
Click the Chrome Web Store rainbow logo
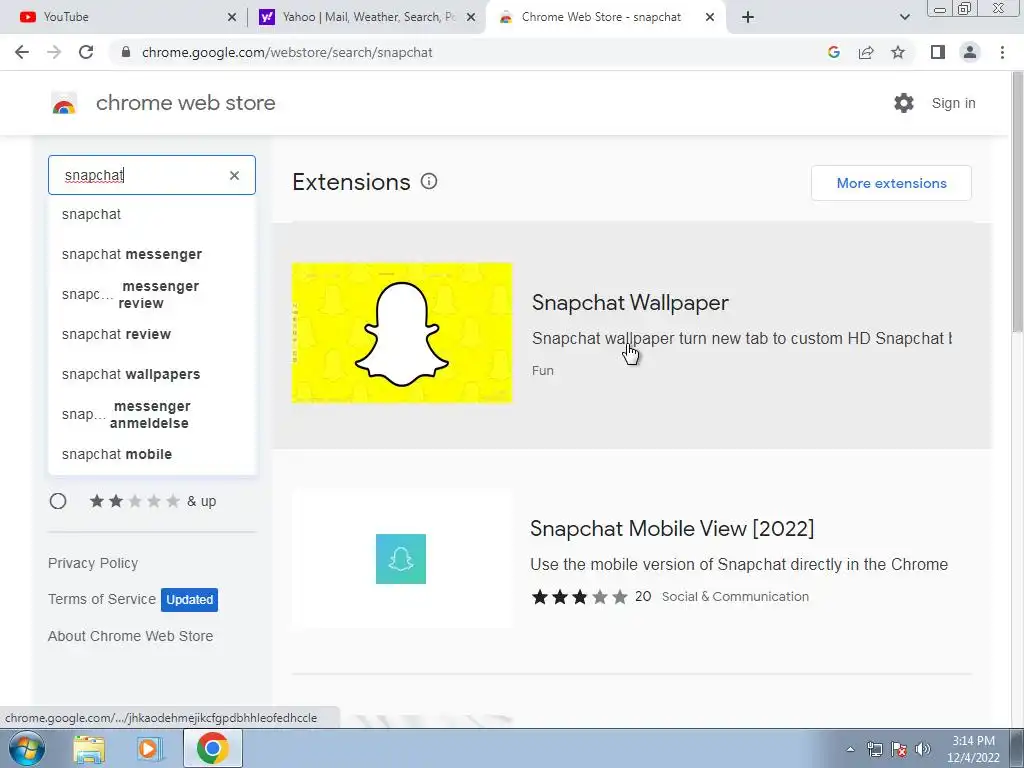[x=64, y=103]
